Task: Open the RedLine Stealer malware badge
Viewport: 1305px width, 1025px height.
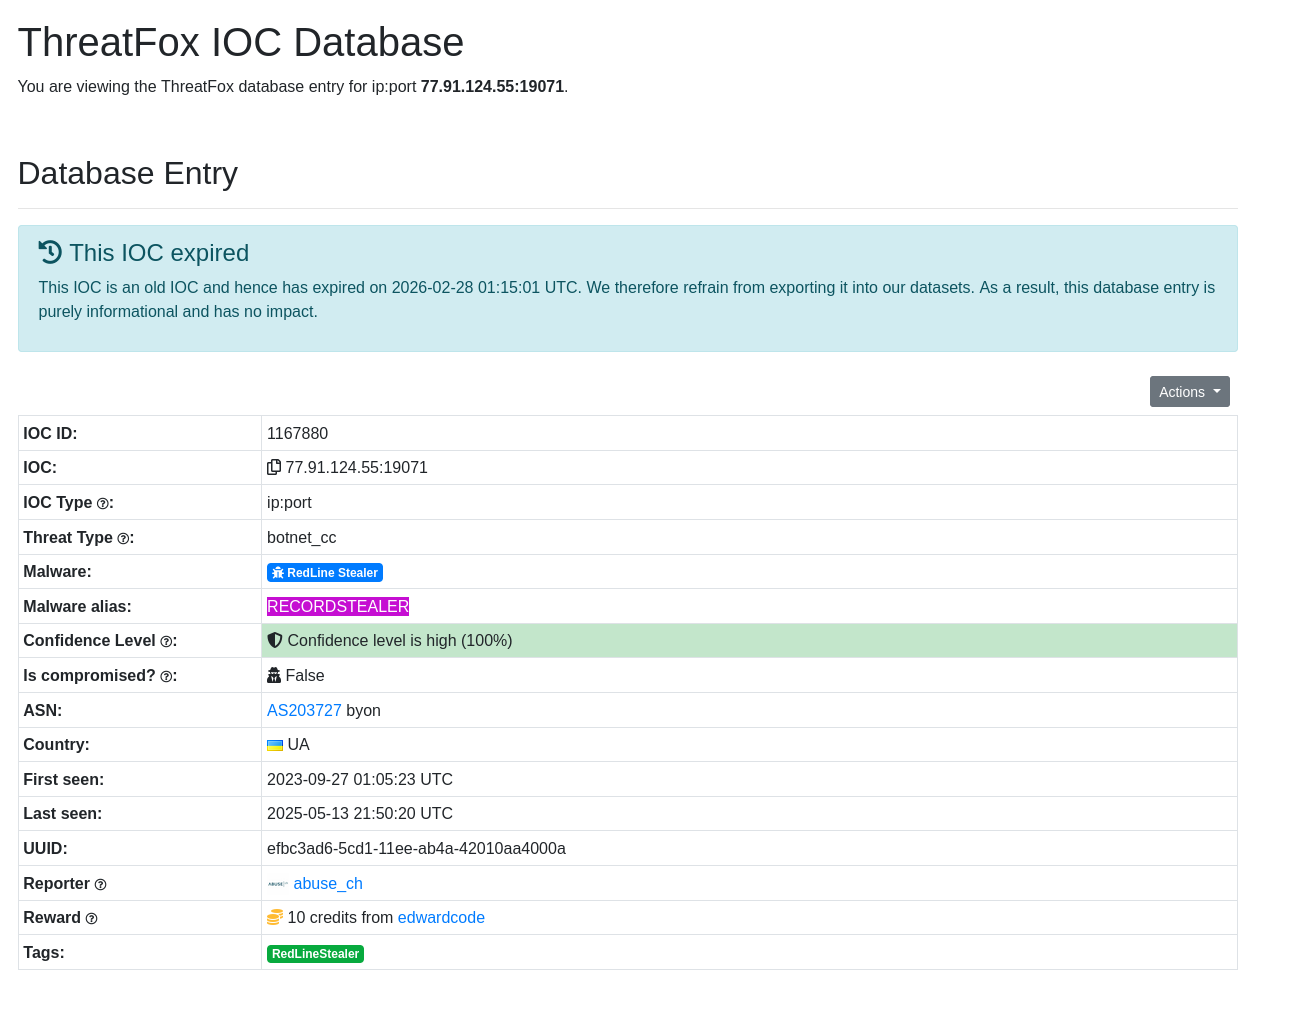Action: (x=325, y=573)
